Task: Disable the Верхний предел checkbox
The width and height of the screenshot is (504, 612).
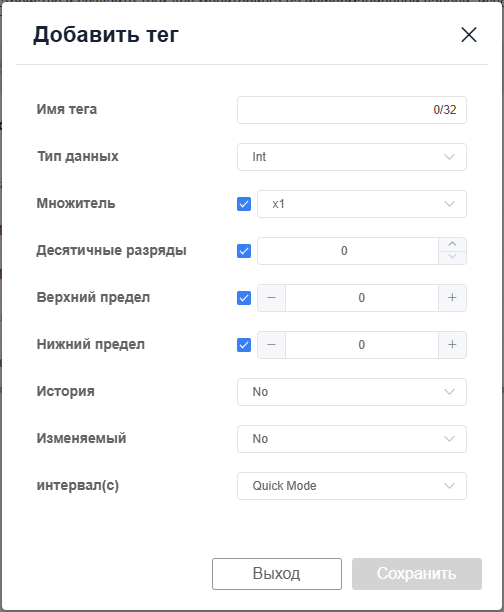Action: pos(244,298)
